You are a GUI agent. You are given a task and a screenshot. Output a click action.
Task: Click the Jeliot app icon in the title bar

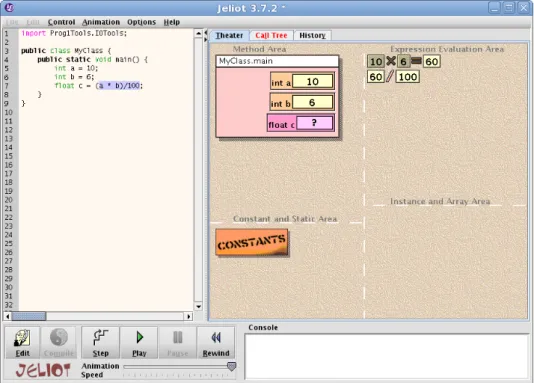click(10, 7)
